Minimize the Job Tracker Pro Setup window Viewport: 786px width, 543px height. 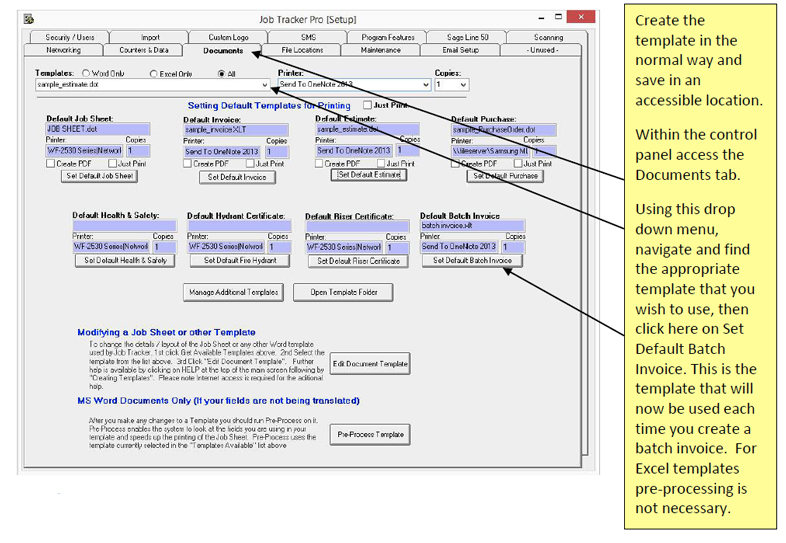(x=541, y=18)
